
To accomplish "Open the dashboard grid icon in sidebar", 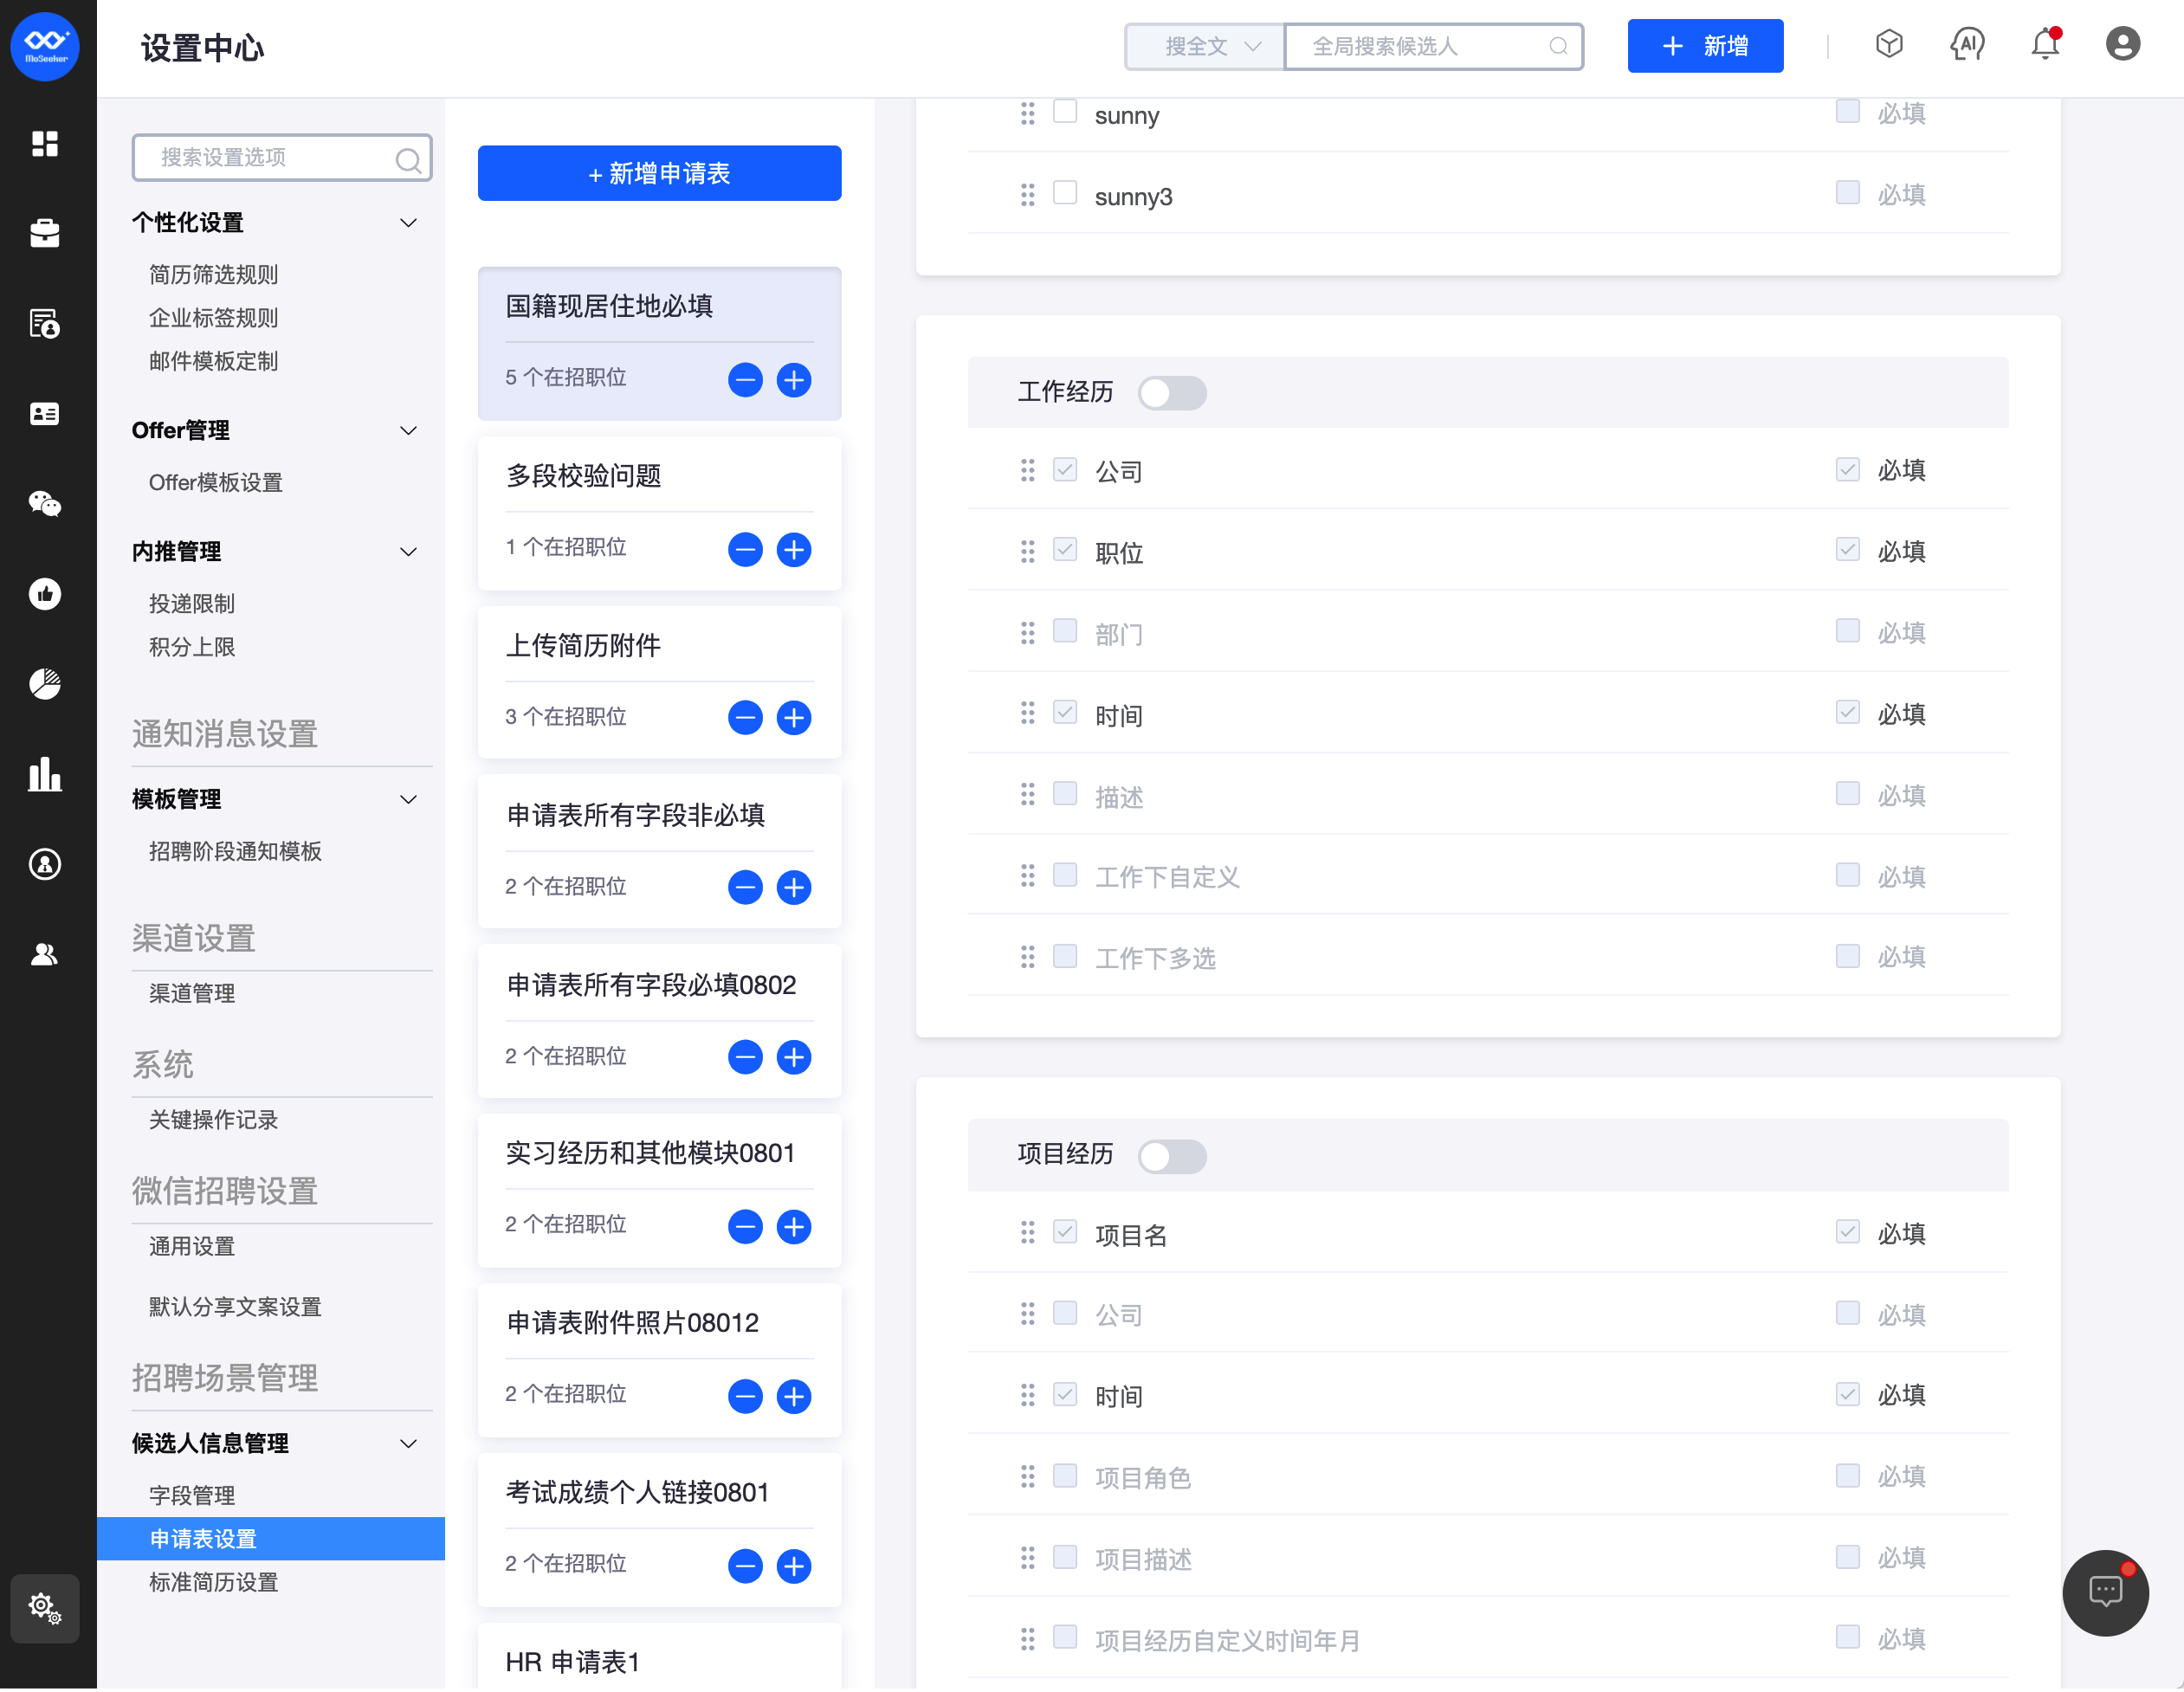I will [x=45, y=144].
